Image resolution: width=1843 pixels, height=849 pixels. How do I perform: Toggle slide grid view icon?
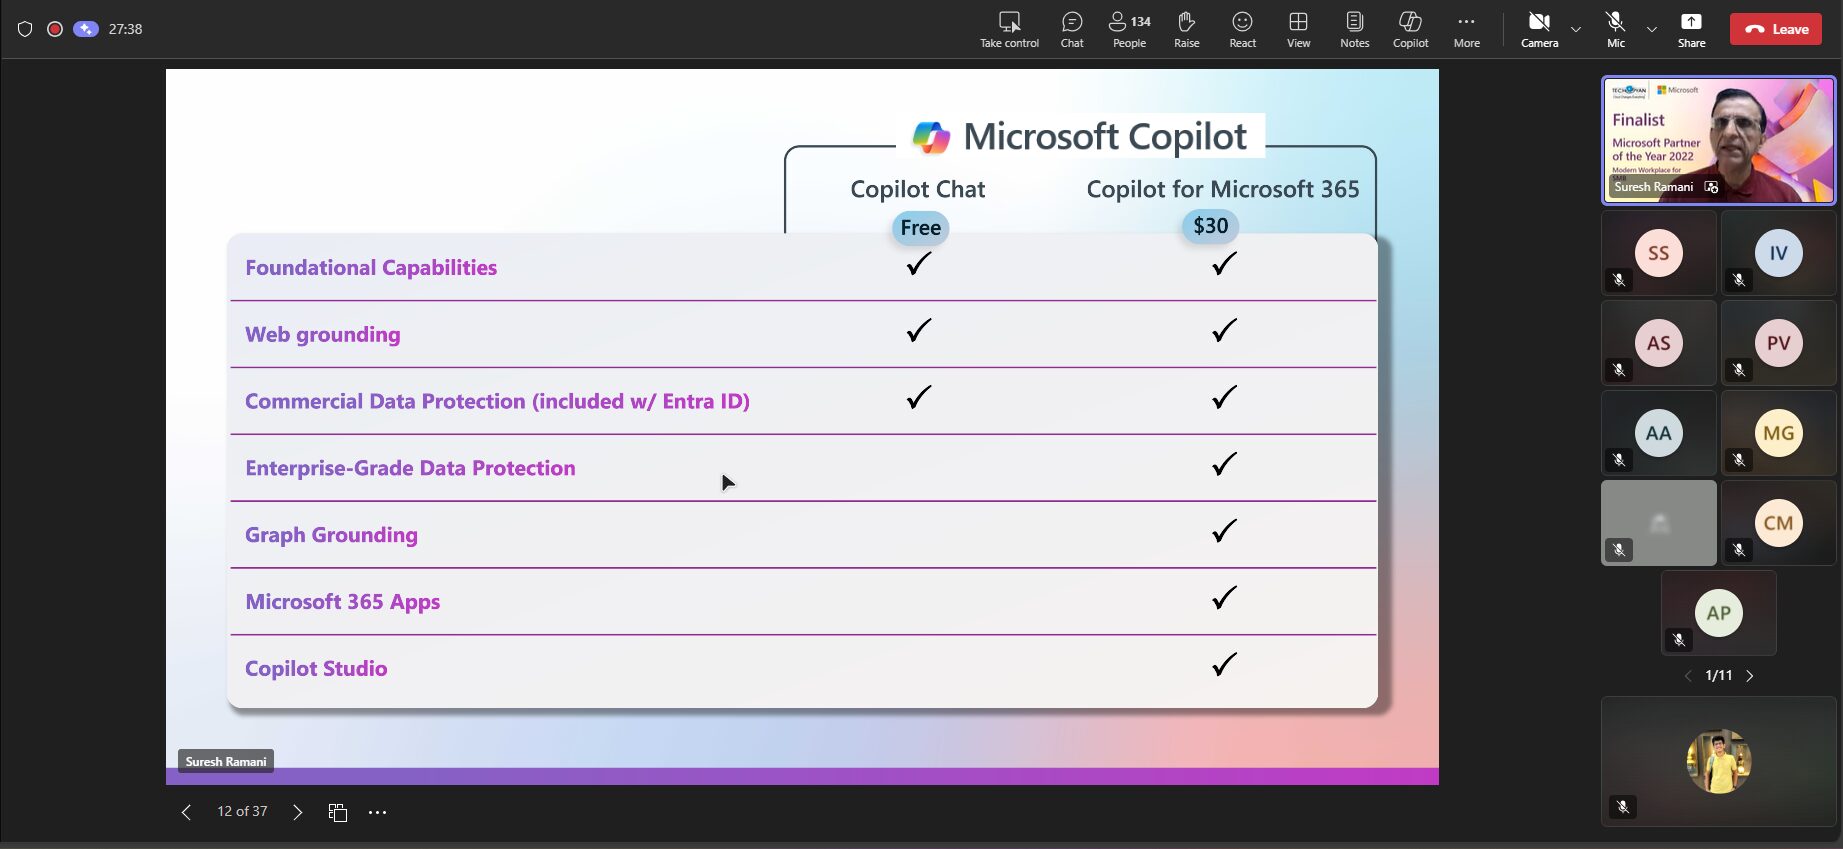coord(338,812)
